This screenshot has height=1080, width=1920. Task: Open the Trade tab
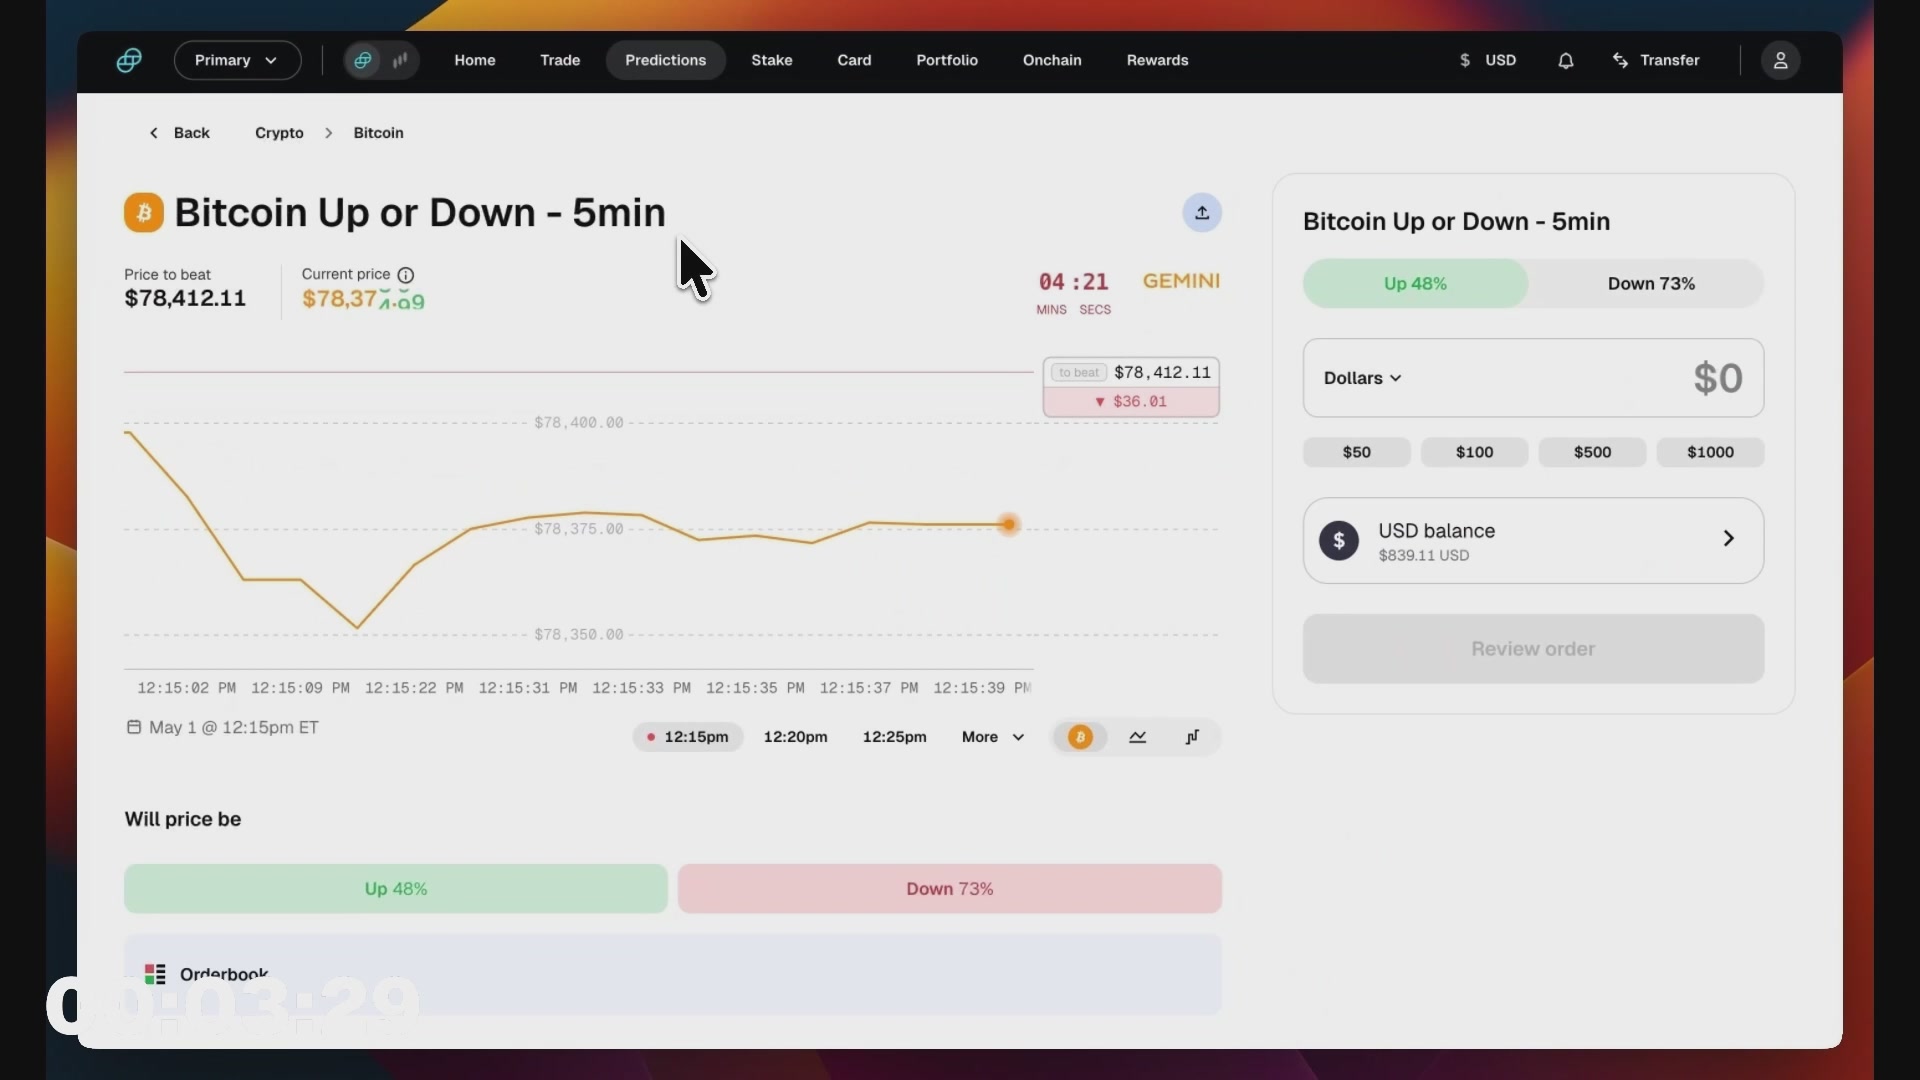click(560, 61)
